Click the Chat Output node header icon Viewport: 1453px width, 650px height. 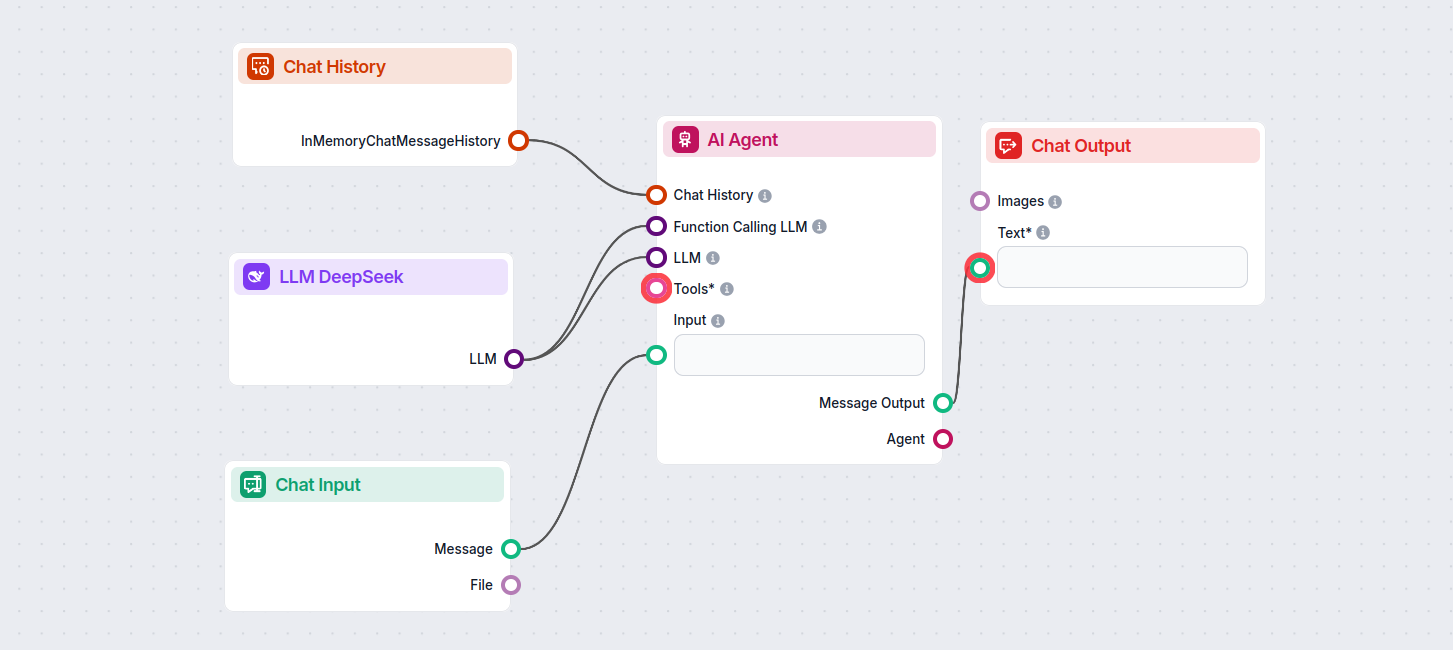[x=1008, y=145]
